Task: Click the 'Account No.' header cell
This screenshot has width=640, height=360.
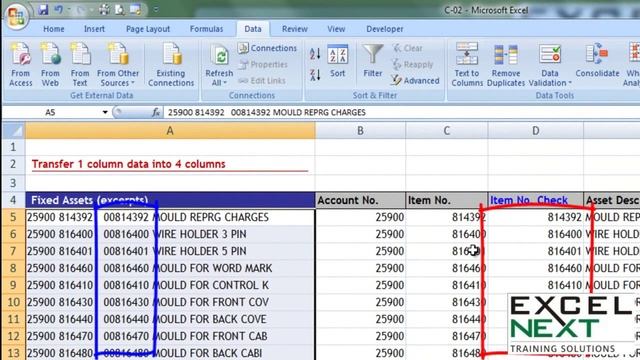Action: (x=360, y=200)
